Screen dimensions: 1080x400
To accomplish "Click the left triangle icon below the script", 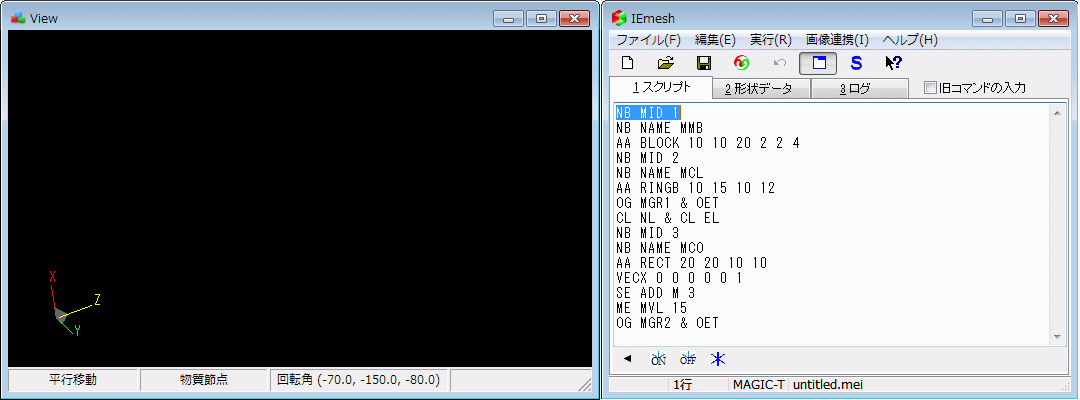I will pos(627,358).
